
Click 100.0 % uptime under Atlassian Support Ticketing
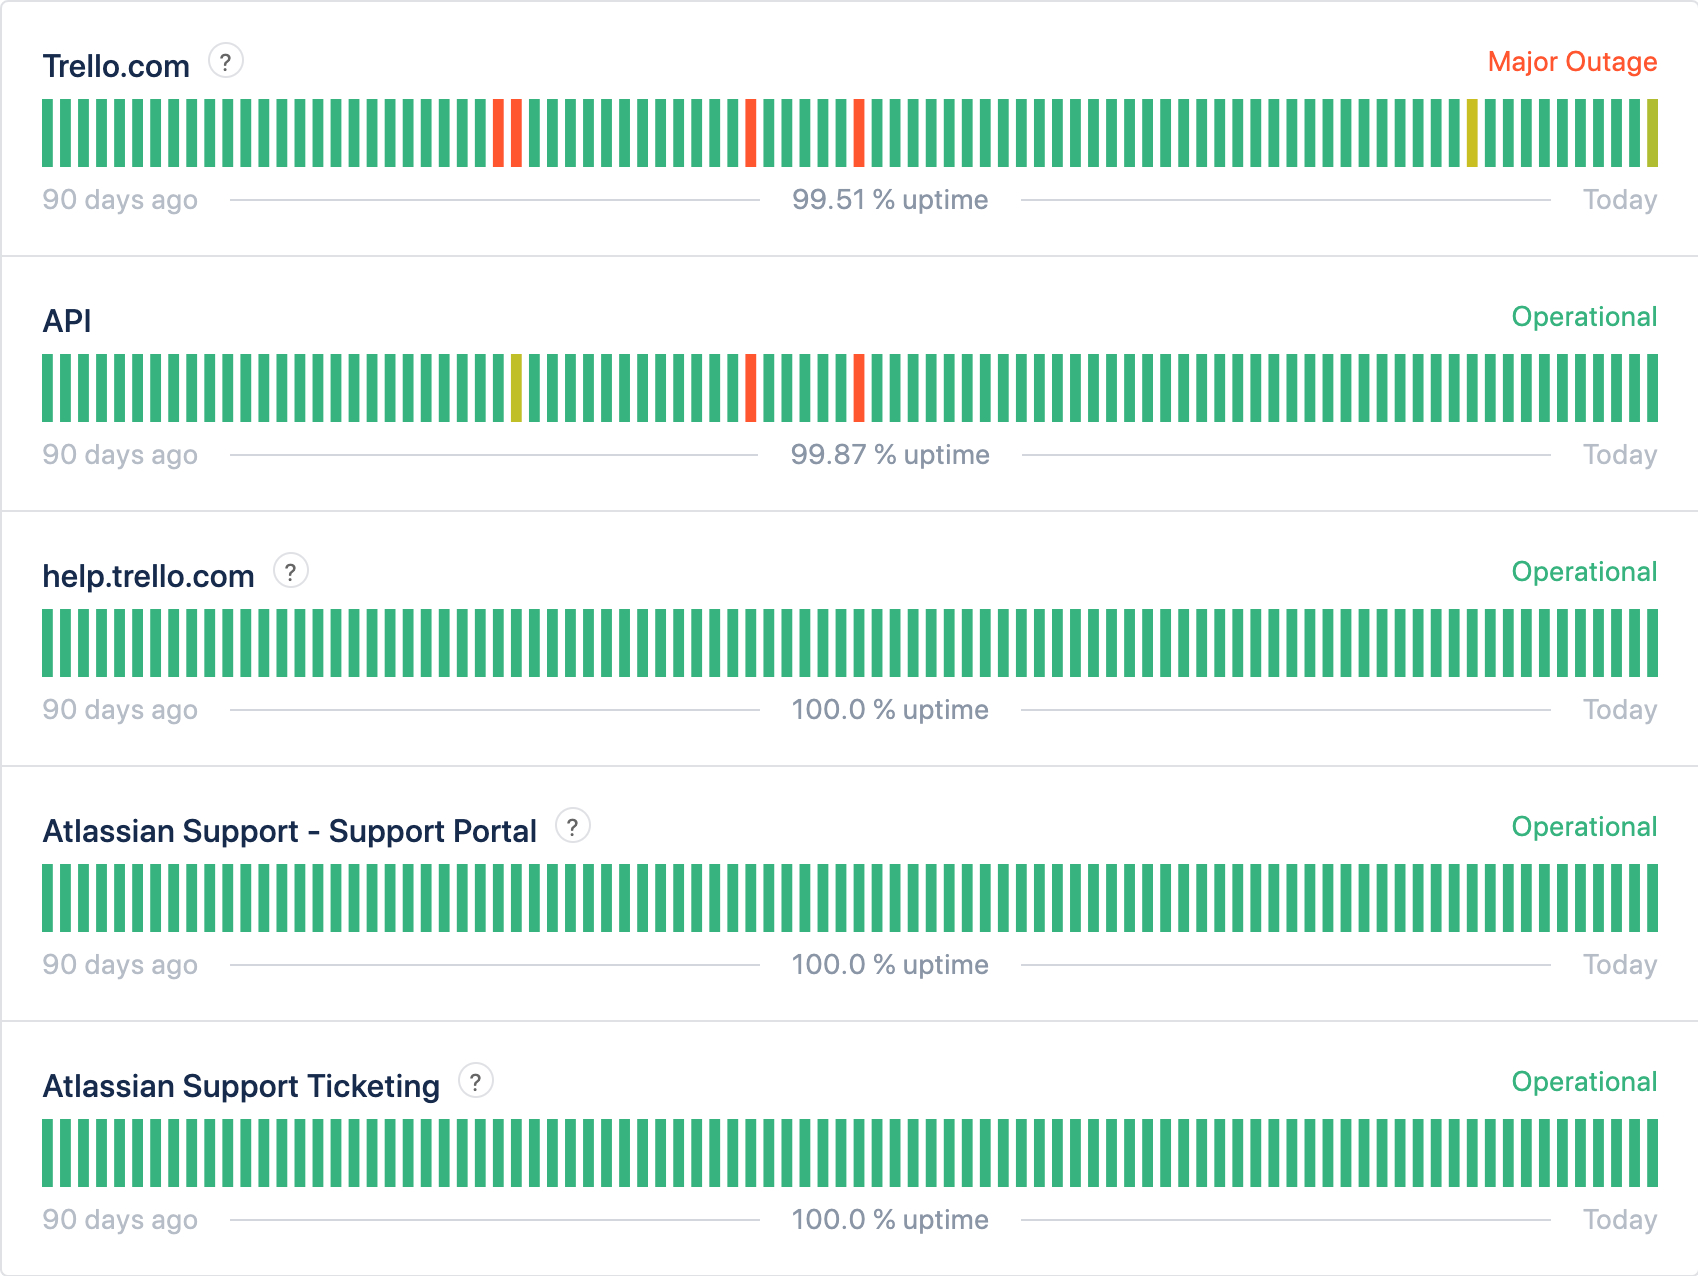point(890,1220)
